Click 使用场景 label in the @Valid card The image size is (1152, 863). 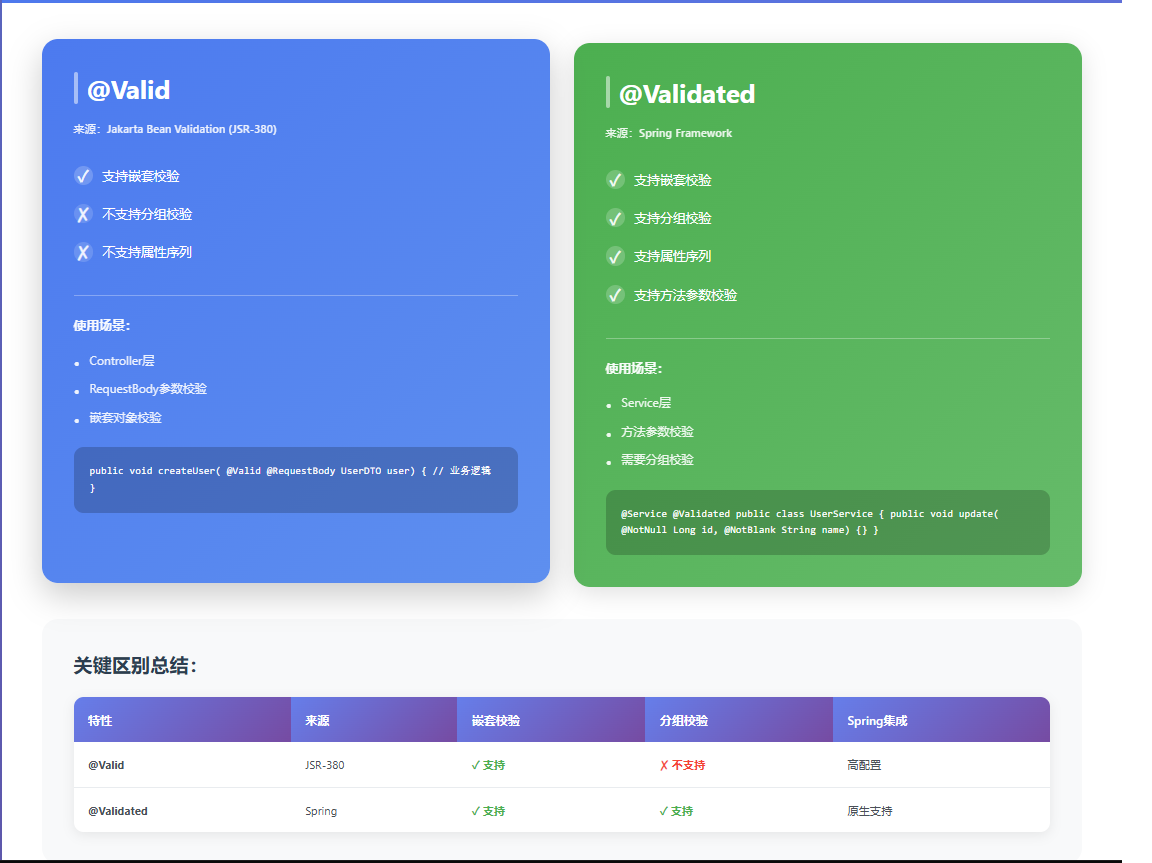(101, 325)
